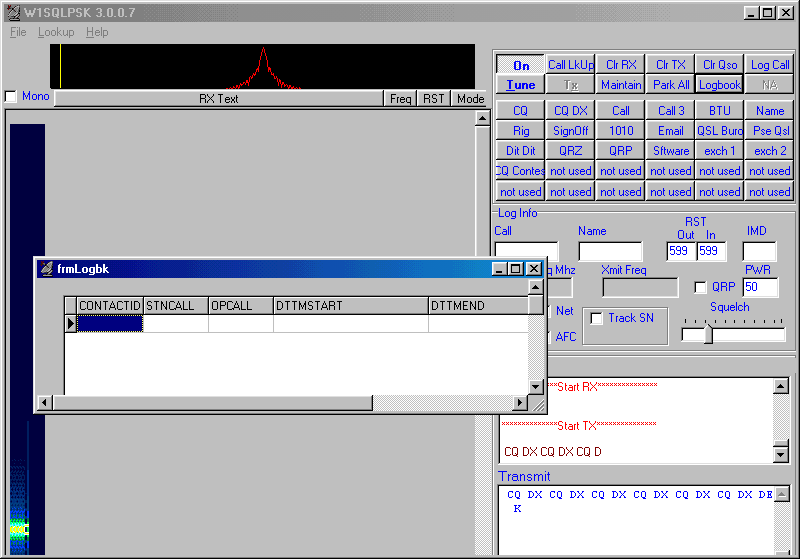The image size is (800, 559).
Task: Click the Call macro button
Action: coord(620,111)
